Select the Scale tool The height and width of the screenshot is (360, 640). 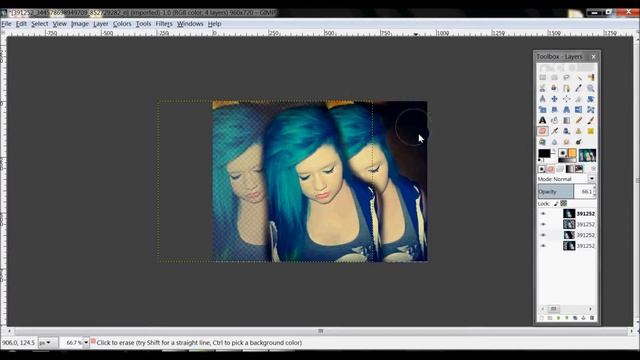click(x=542, y=109)
